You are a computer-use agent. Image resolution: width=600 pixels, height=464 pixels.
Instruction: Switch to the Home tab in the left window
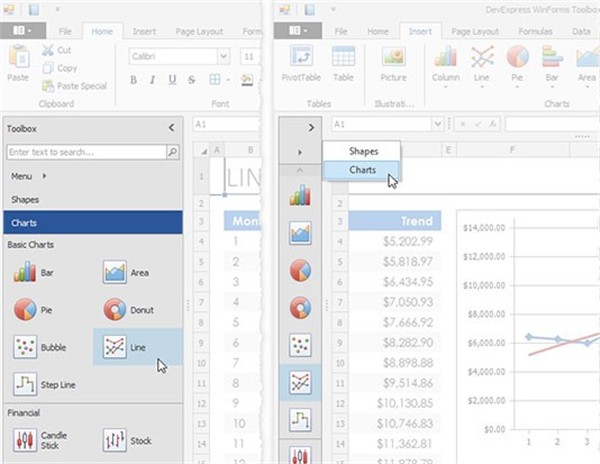[x=102, y=31]
